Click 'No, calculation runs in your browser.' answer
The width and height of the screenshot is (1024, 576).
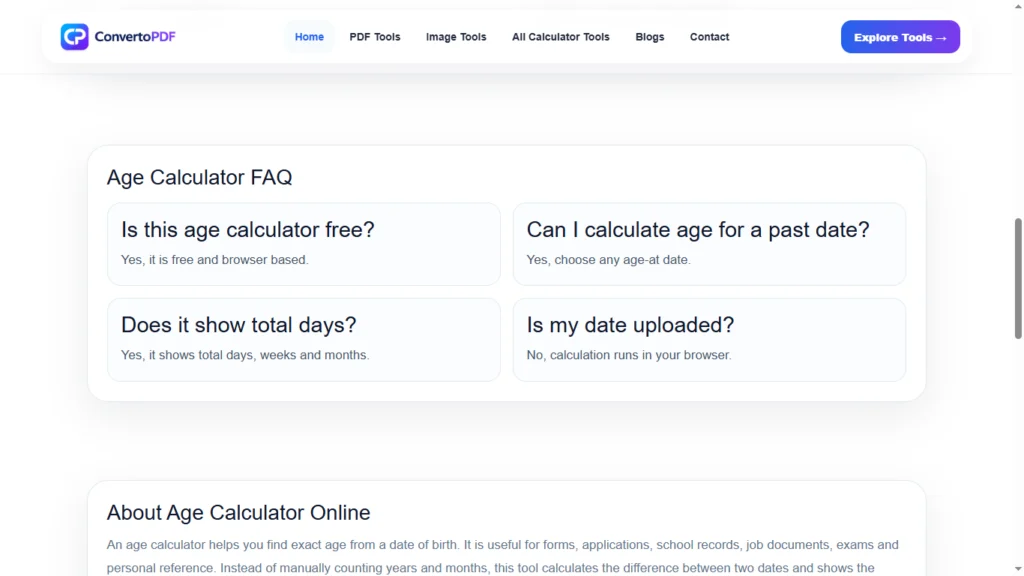click(x=629, y=355)
